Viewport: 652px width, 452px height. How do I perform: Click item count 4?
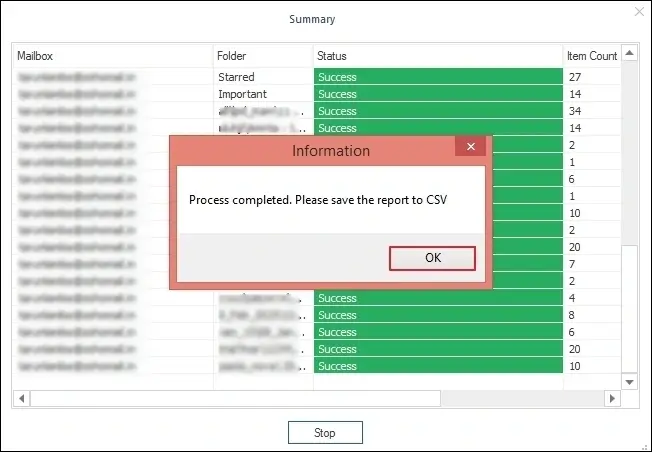click(572, 298)
